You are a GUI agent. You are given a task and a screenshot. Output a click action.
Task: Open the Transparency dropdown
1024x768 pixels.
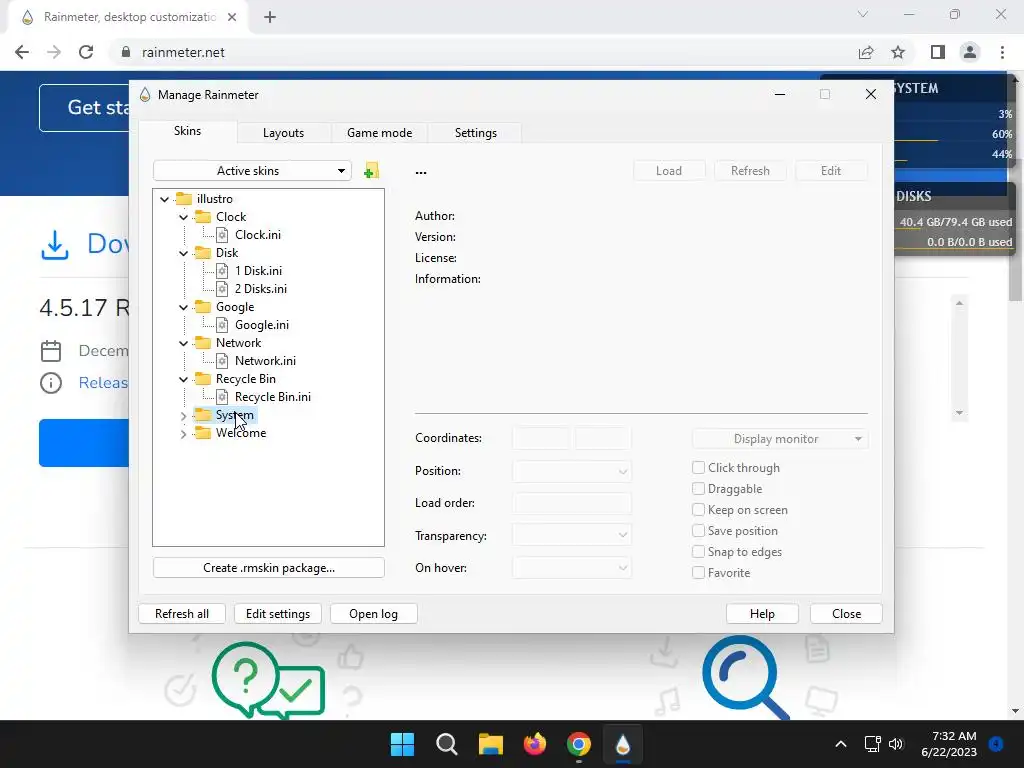pos(571,536)
